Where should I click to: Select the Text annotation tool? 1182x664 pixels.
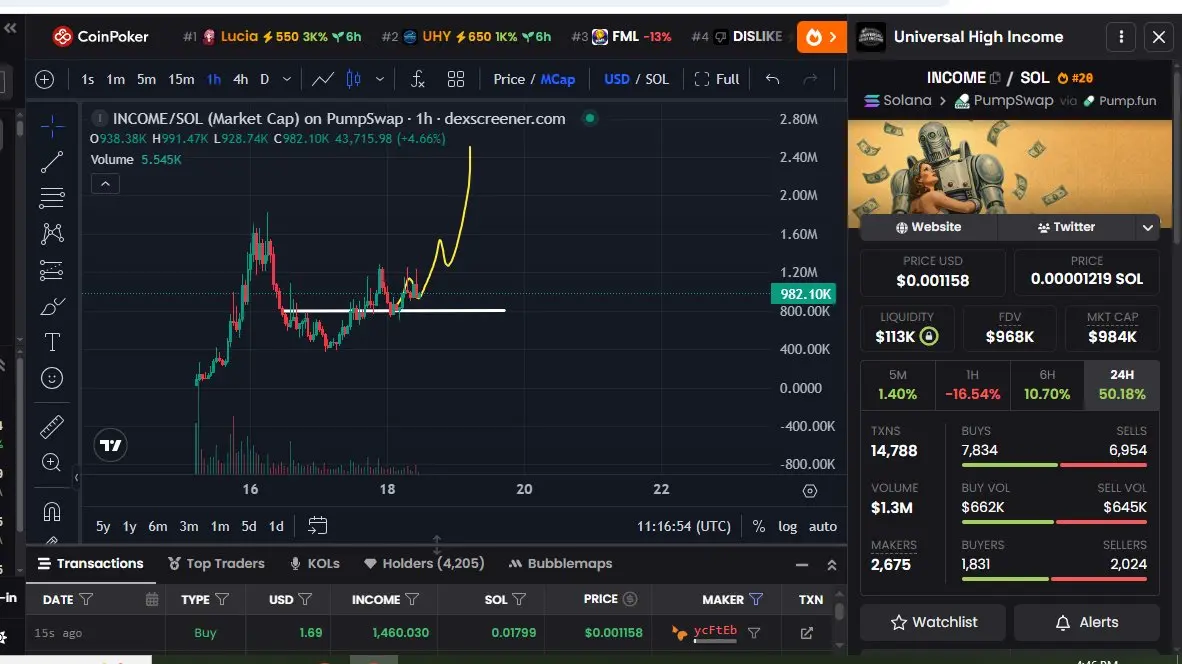tap(52, 342)
